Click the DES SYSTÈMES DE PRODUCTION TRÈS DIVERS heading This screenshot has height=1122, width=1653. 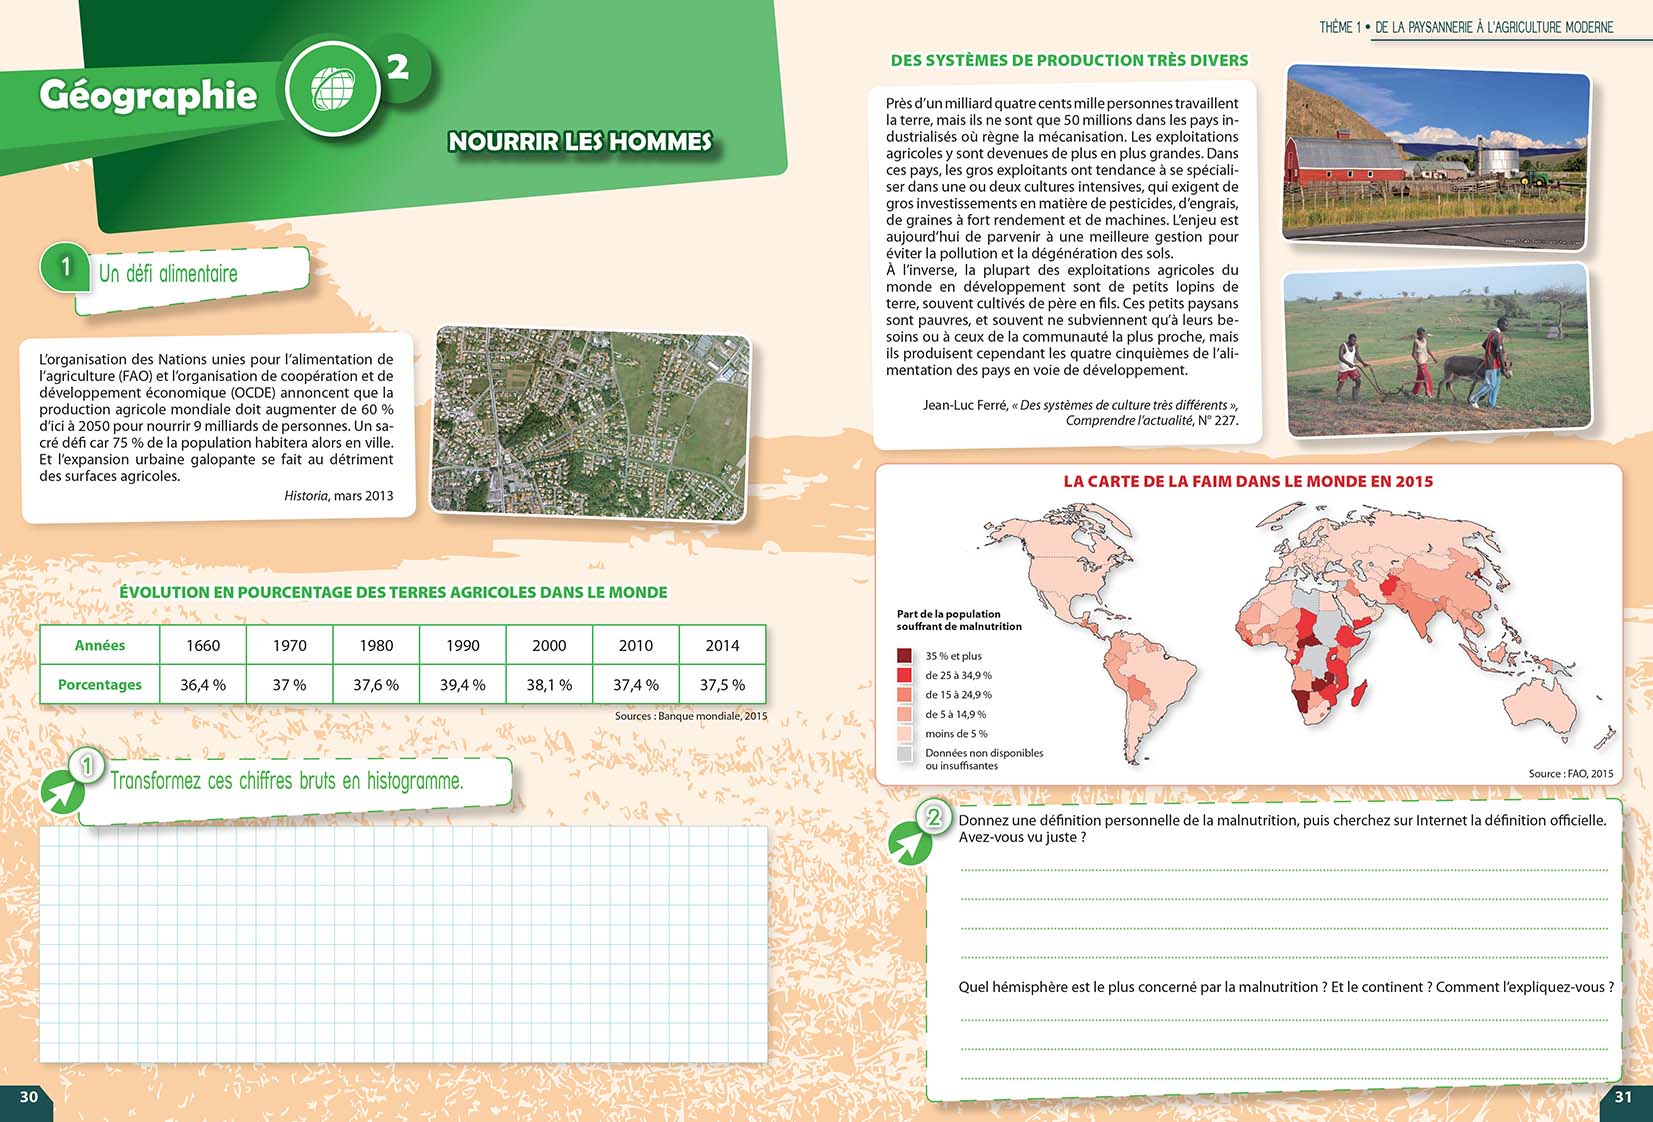tap(1069, 60)
